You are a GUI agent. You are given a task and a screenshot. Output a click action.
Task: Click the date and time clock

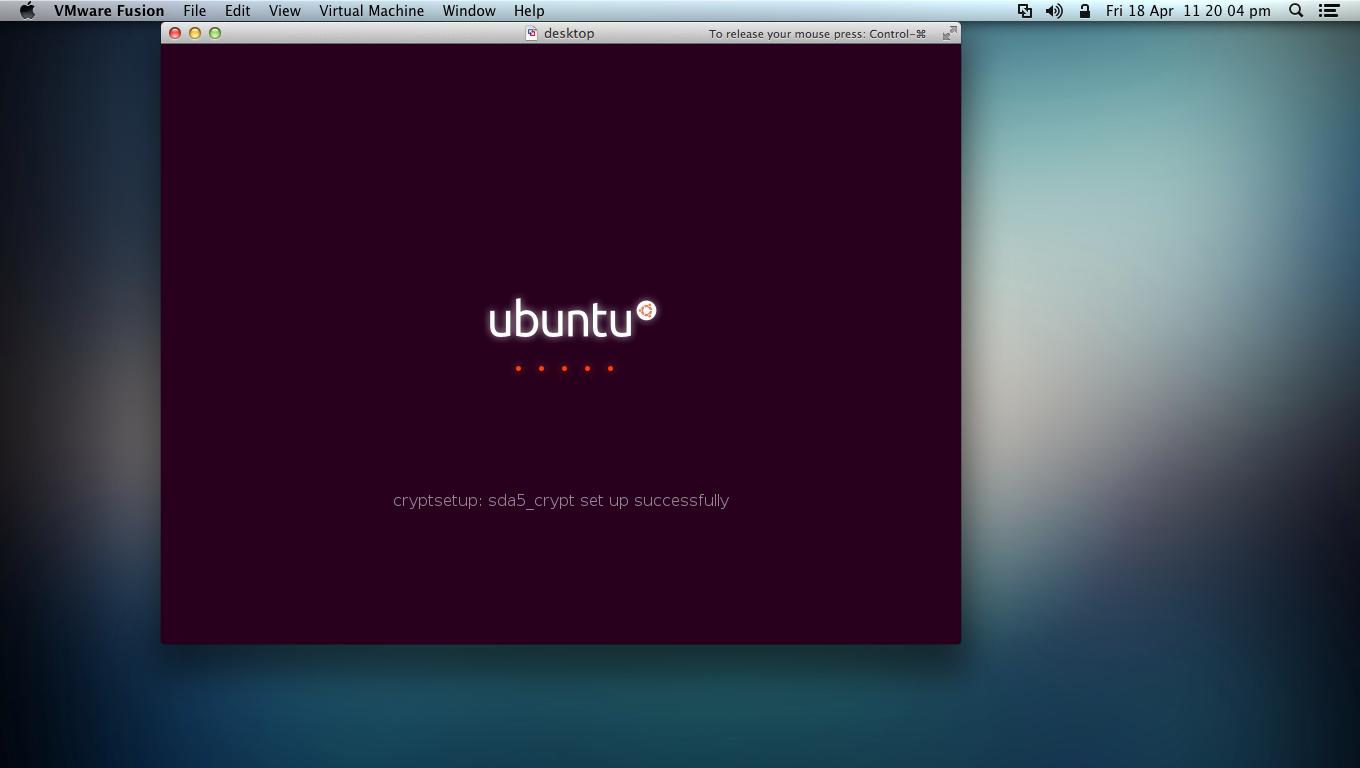(x=1188, y=11)
